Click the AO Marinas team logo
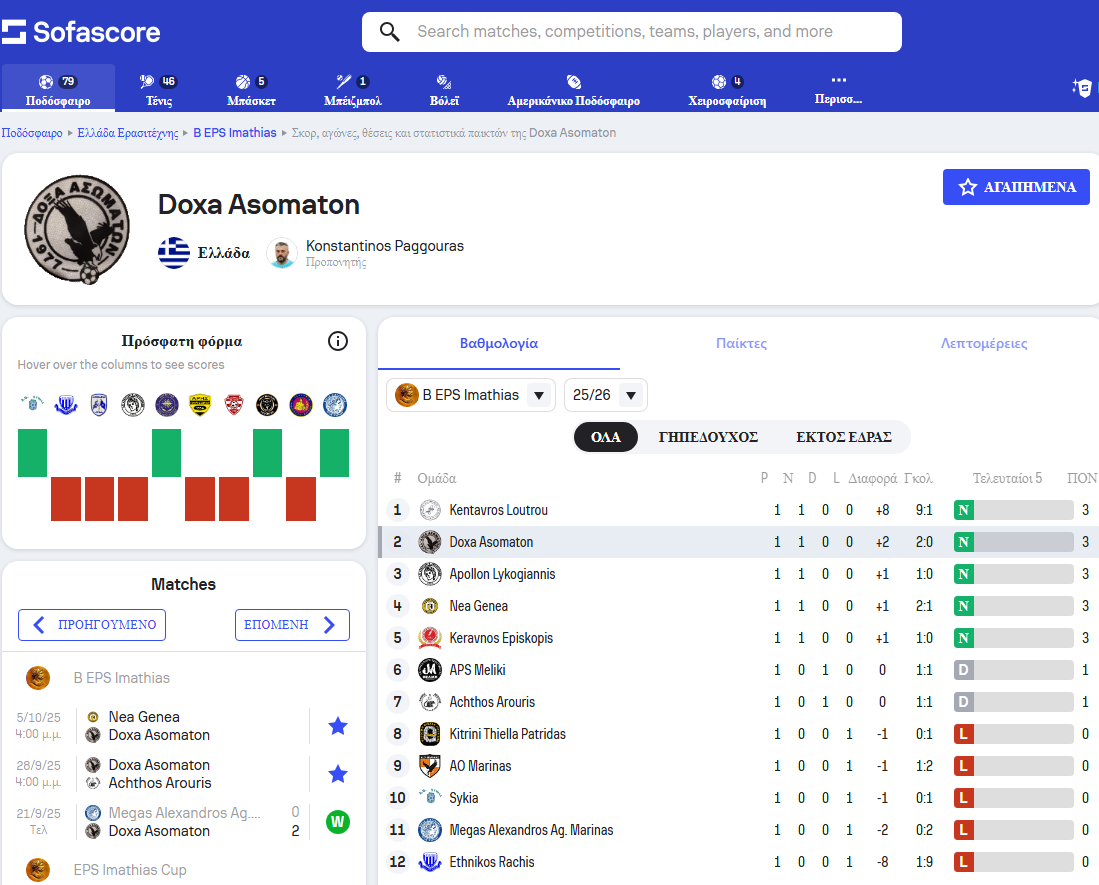The width and height of the screenshot is (1099, 885). [x=430, y=766]
